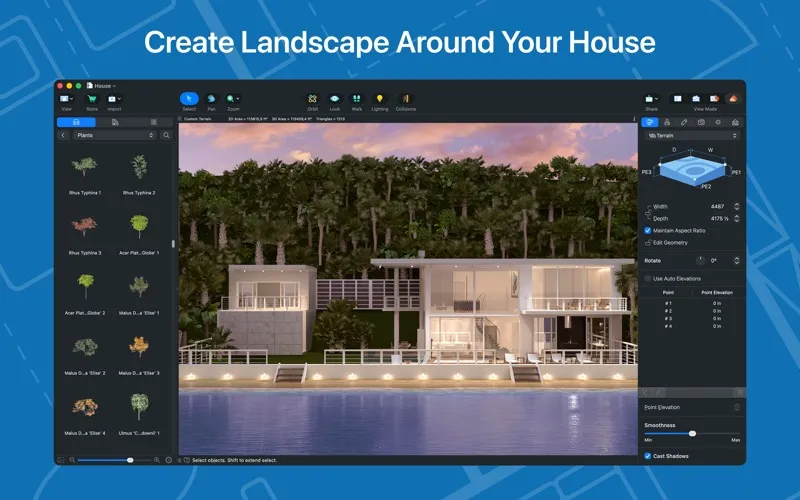Open the Store cart icon

pyautogui.click(x=92, y=99)
